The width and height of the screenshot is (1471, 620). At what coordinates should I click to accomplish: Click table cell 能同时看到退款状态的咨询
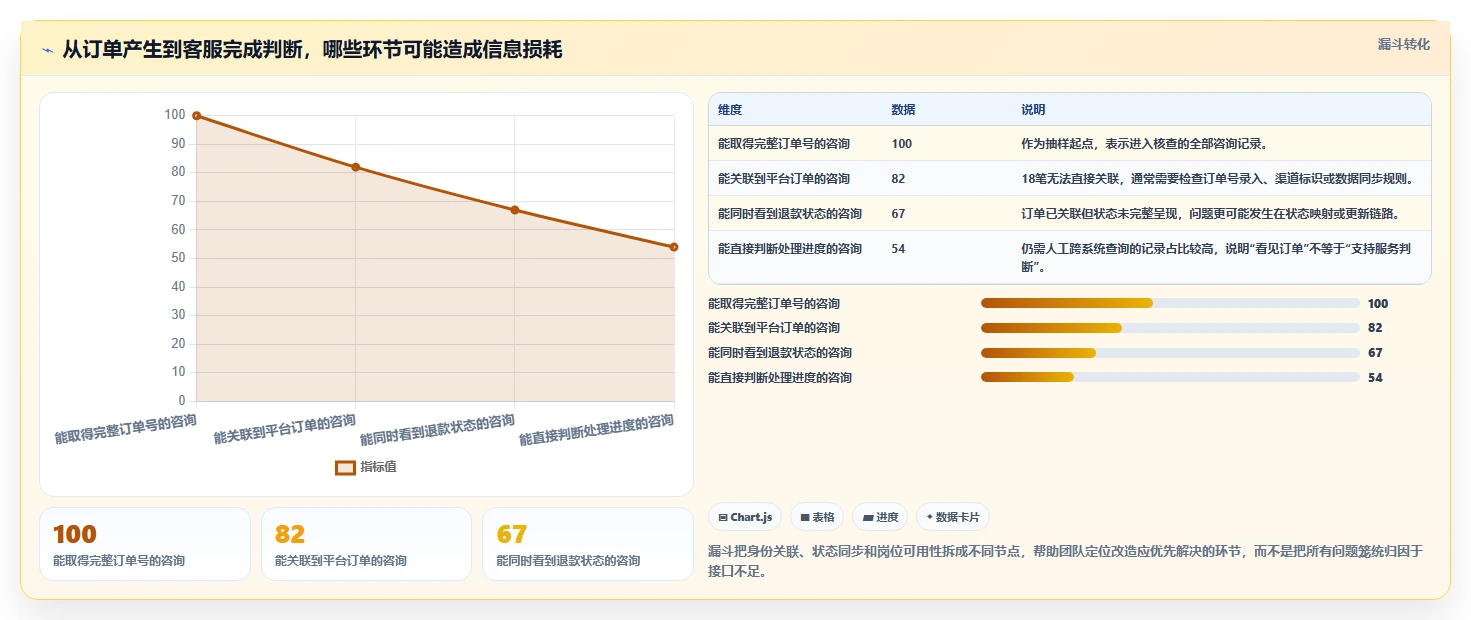pyautogui.click(x=790, y=214)
